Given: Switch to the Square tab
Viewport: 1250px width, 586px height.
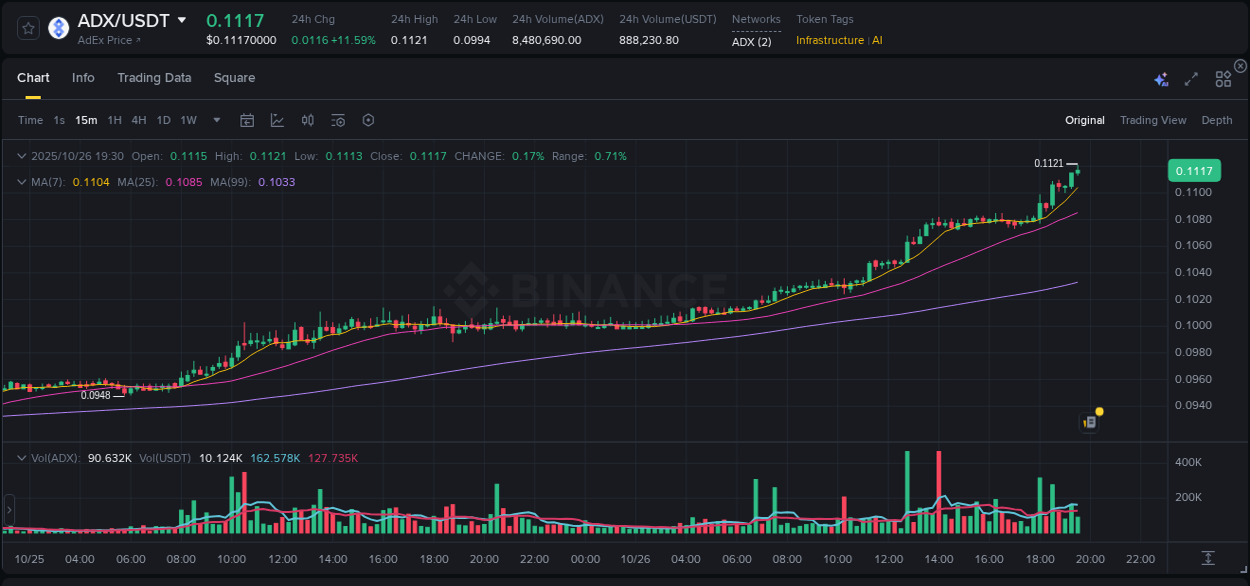Looking at the screenshot, I should (x=234, y=77).
